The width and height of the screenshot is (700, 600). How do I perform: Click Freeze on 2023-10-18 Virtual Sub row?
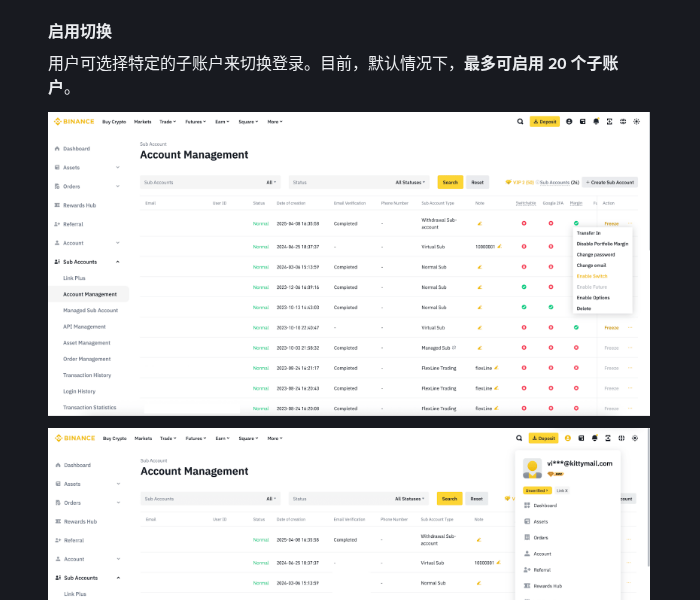[x=612, y=328]
